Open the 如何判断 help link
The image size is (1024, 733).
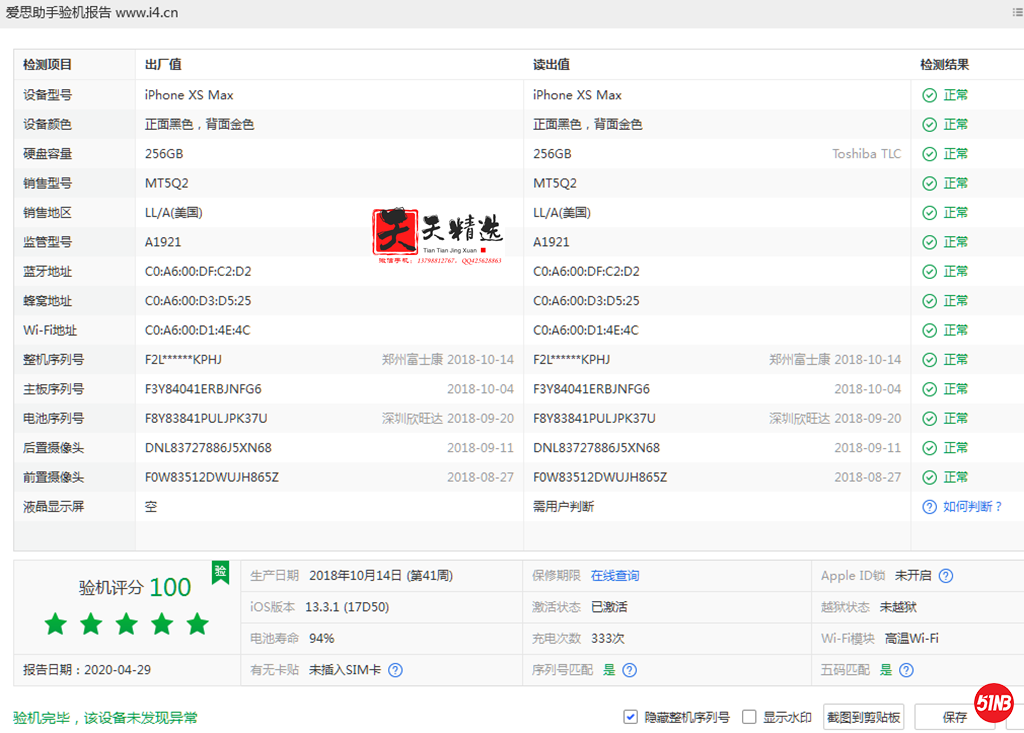coord(972,507)
